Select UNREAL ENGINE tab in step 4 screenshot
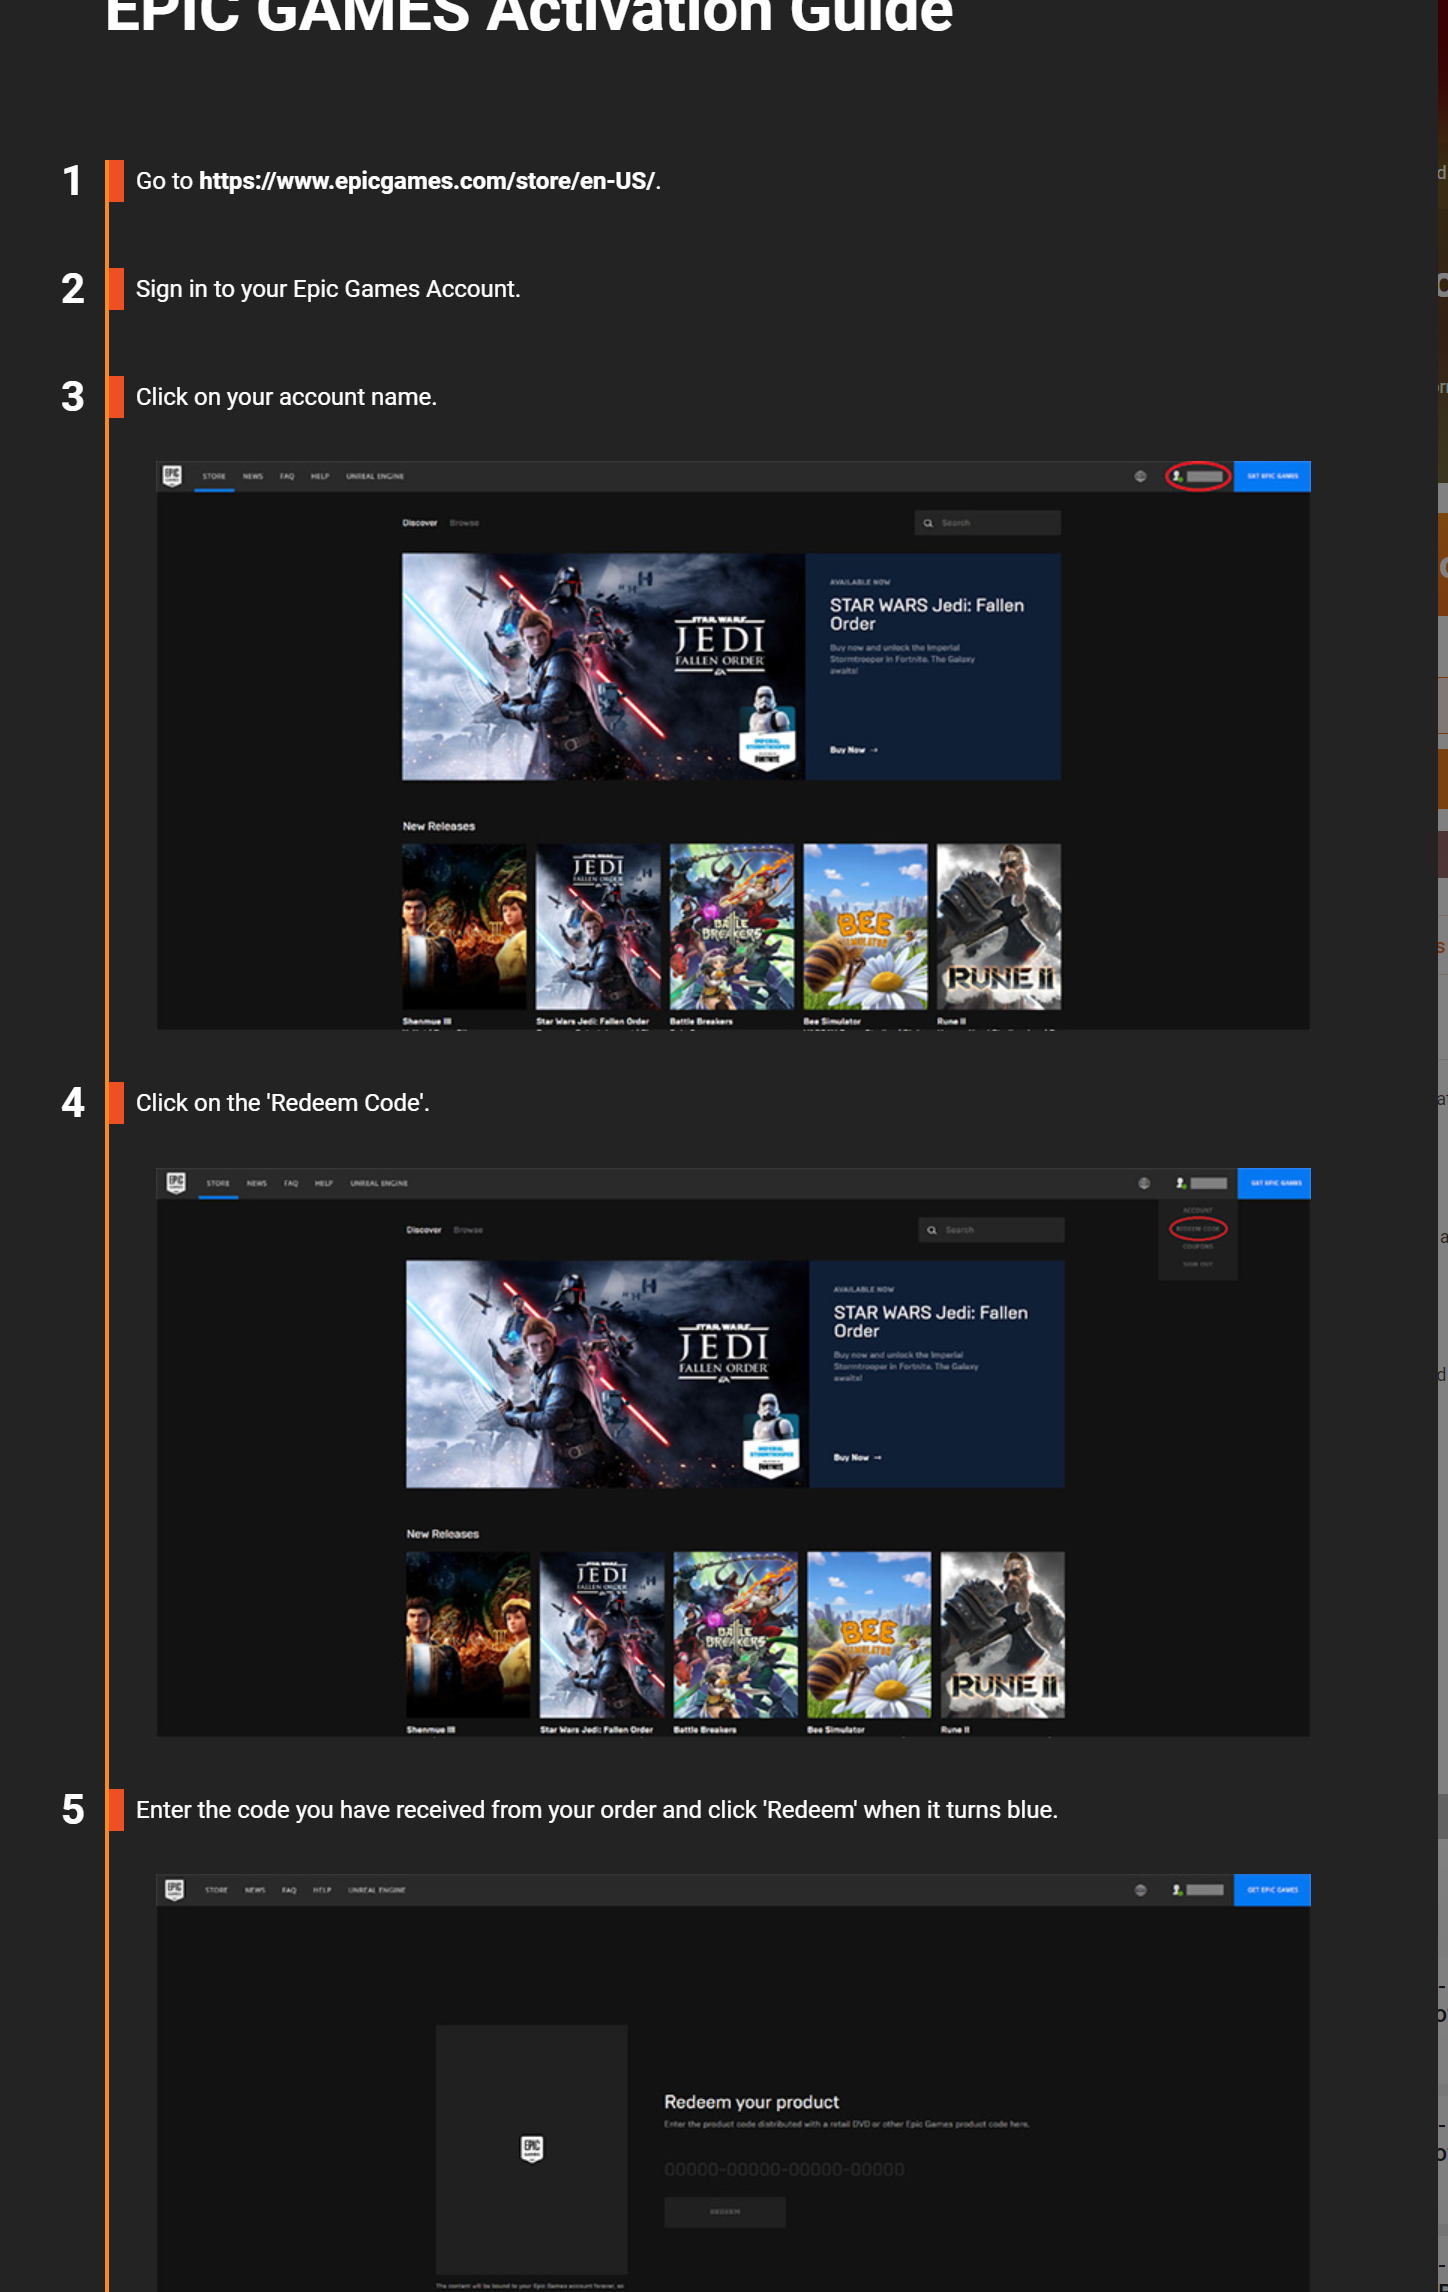1448x2292 pixels. pyautogui.click(x=379, y=1183)
